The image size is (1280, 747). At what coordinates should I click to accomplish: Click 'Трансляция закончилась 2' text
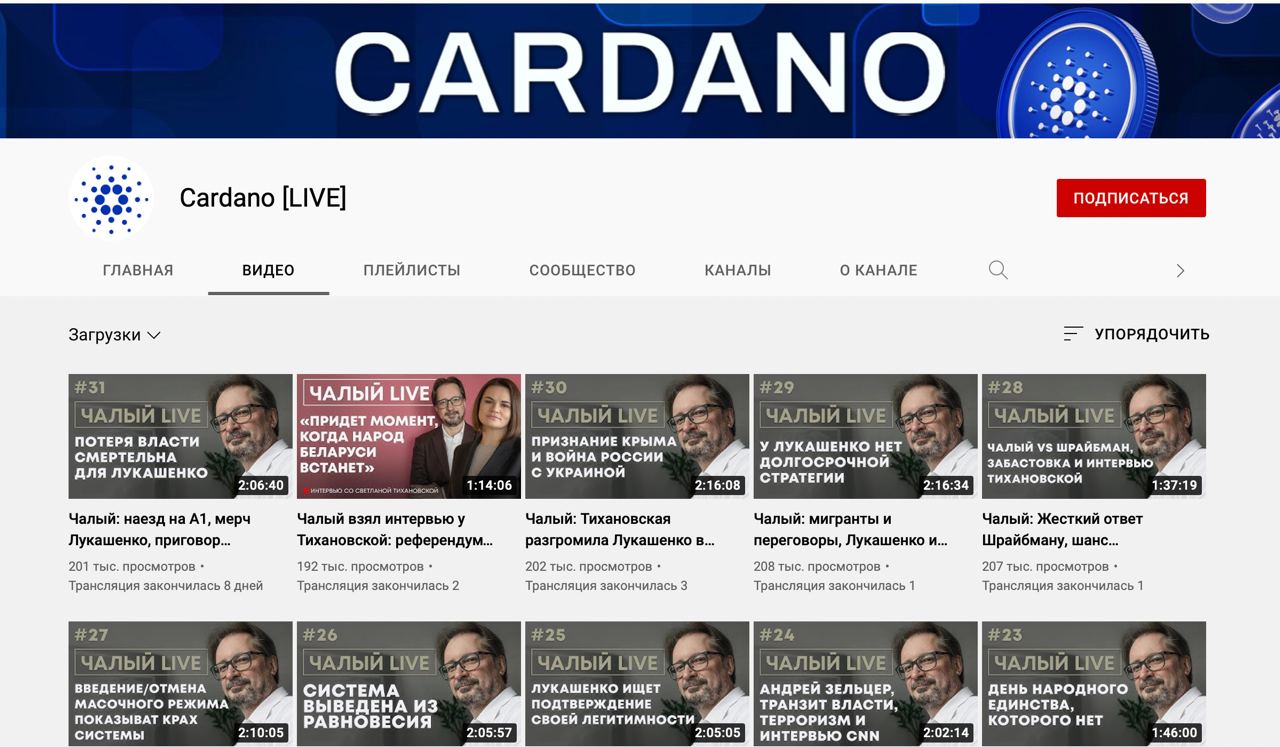click(378, 585)
